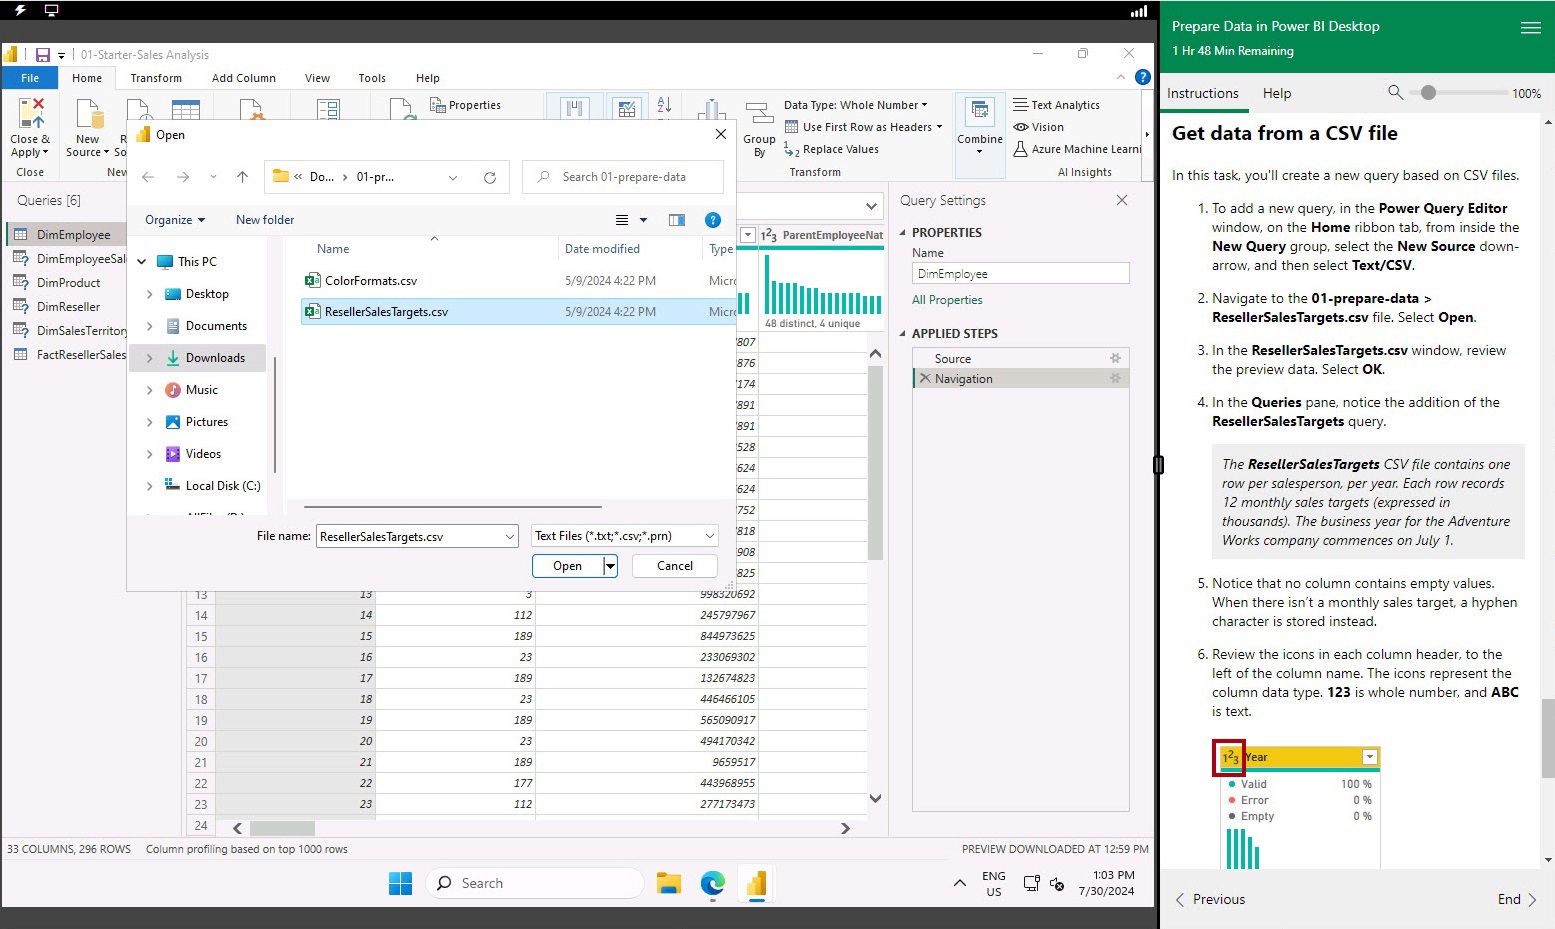The height and width of the screenshot is (929, 1555).
Task: Expand the Downloads folder chevron
Action: click(x=150, y=358)
